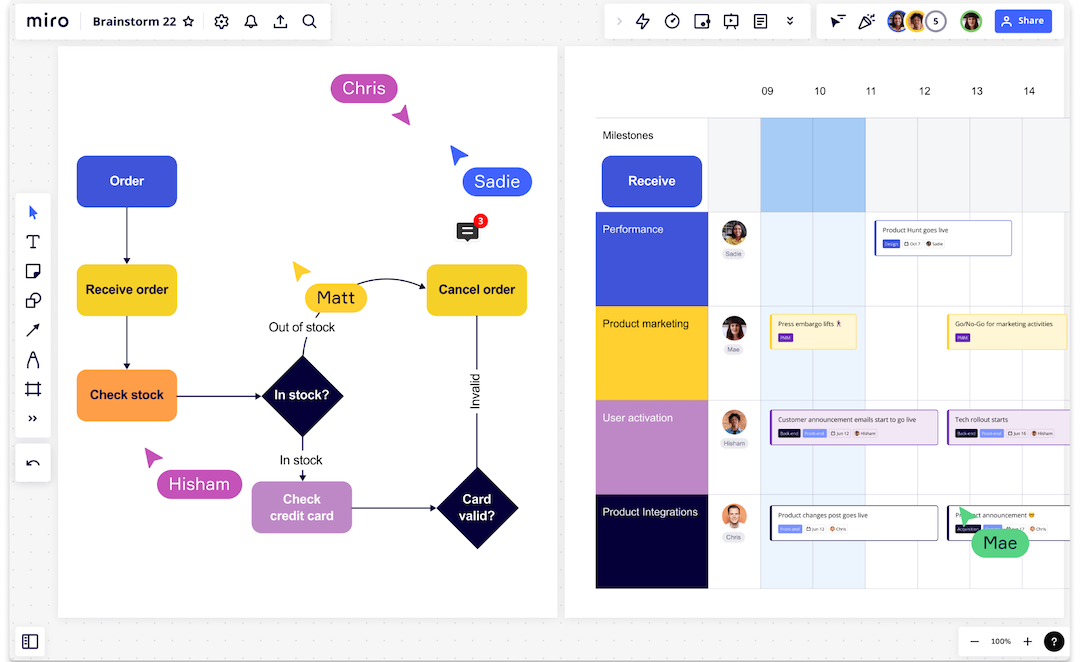Open the miro logo menu

click(x=47, y=20)
